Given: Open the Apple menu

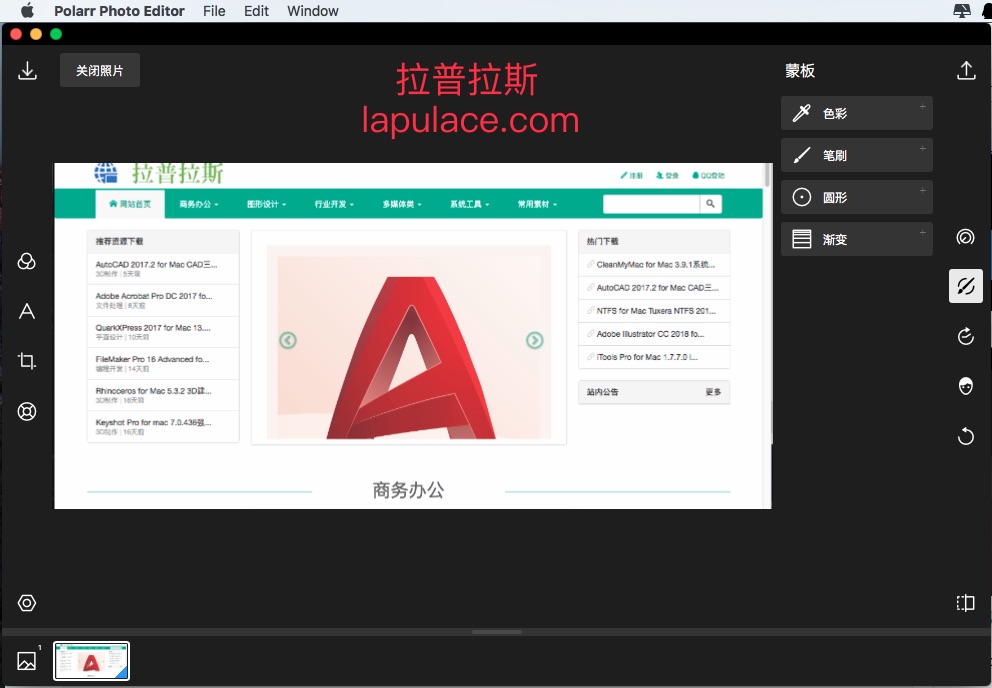Looking at the screenshot, I should (27, 11).
